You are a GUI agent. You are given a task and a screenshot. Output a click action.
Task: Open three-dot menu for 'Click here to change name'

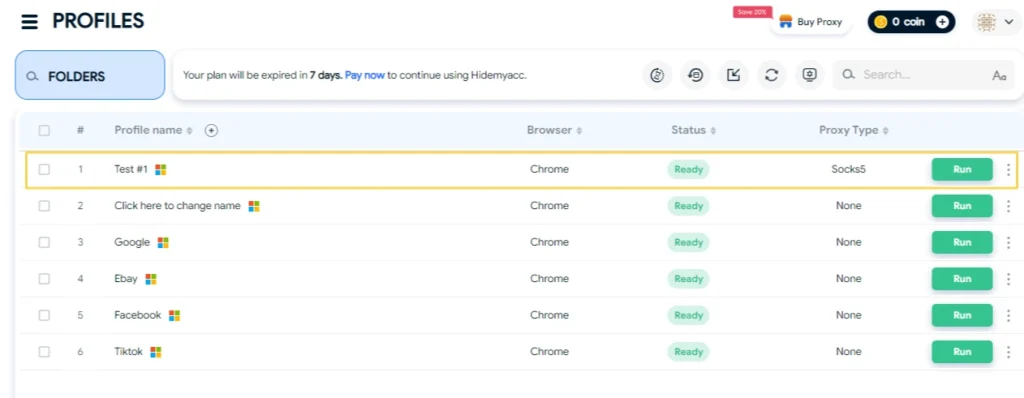pyautogui.click(x=1008, y=206)
